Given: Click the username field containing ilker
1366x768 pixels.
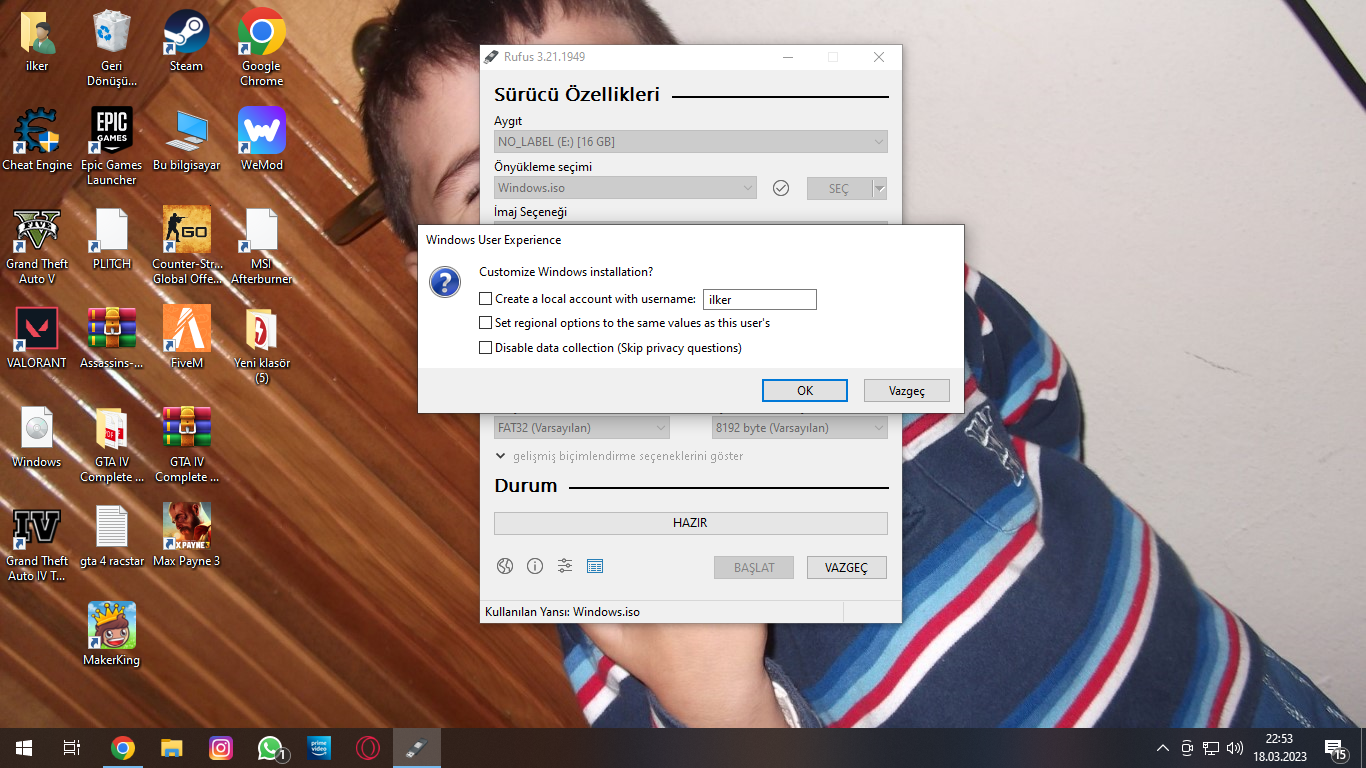Looking at the screenshot, I should click(x=760, y=299).
